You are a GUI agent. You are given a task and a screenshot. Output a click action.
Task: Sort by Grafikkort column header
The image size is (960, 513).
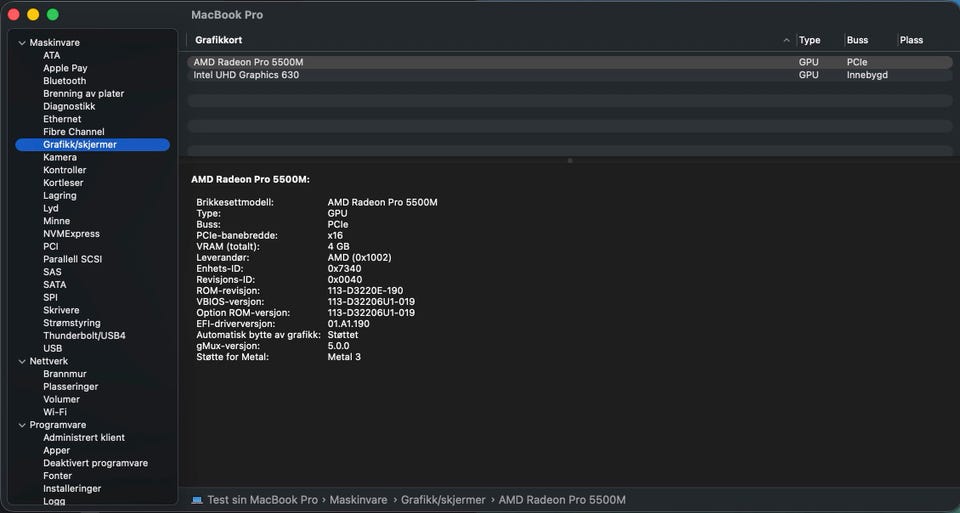[219, 40]
